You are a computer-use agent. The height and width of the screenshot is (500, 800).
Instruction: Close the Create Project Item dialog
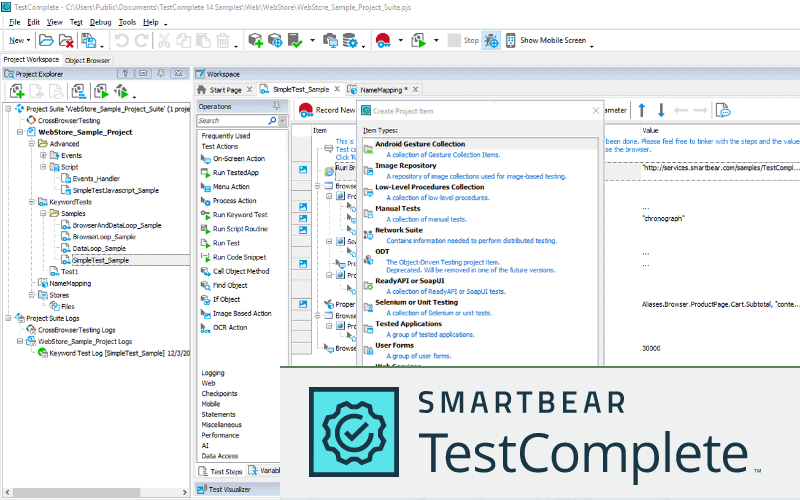click(x=595, y=111)
